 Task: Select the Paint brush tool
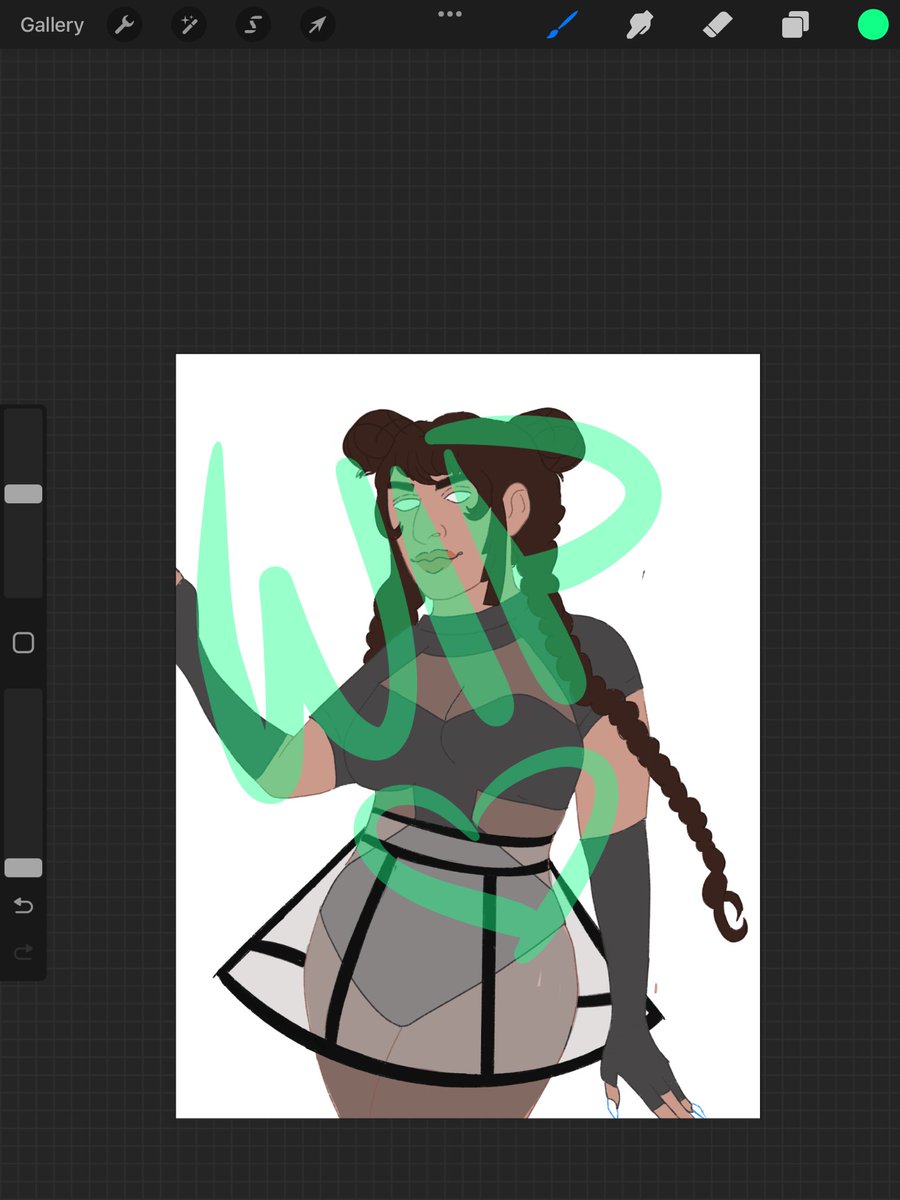point(563,25)
